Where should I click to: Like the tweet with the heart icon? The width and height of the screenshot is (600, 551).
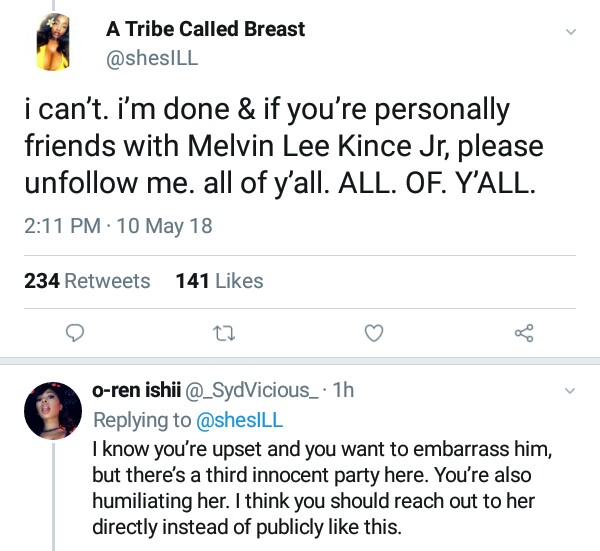(x=373, y=332)
